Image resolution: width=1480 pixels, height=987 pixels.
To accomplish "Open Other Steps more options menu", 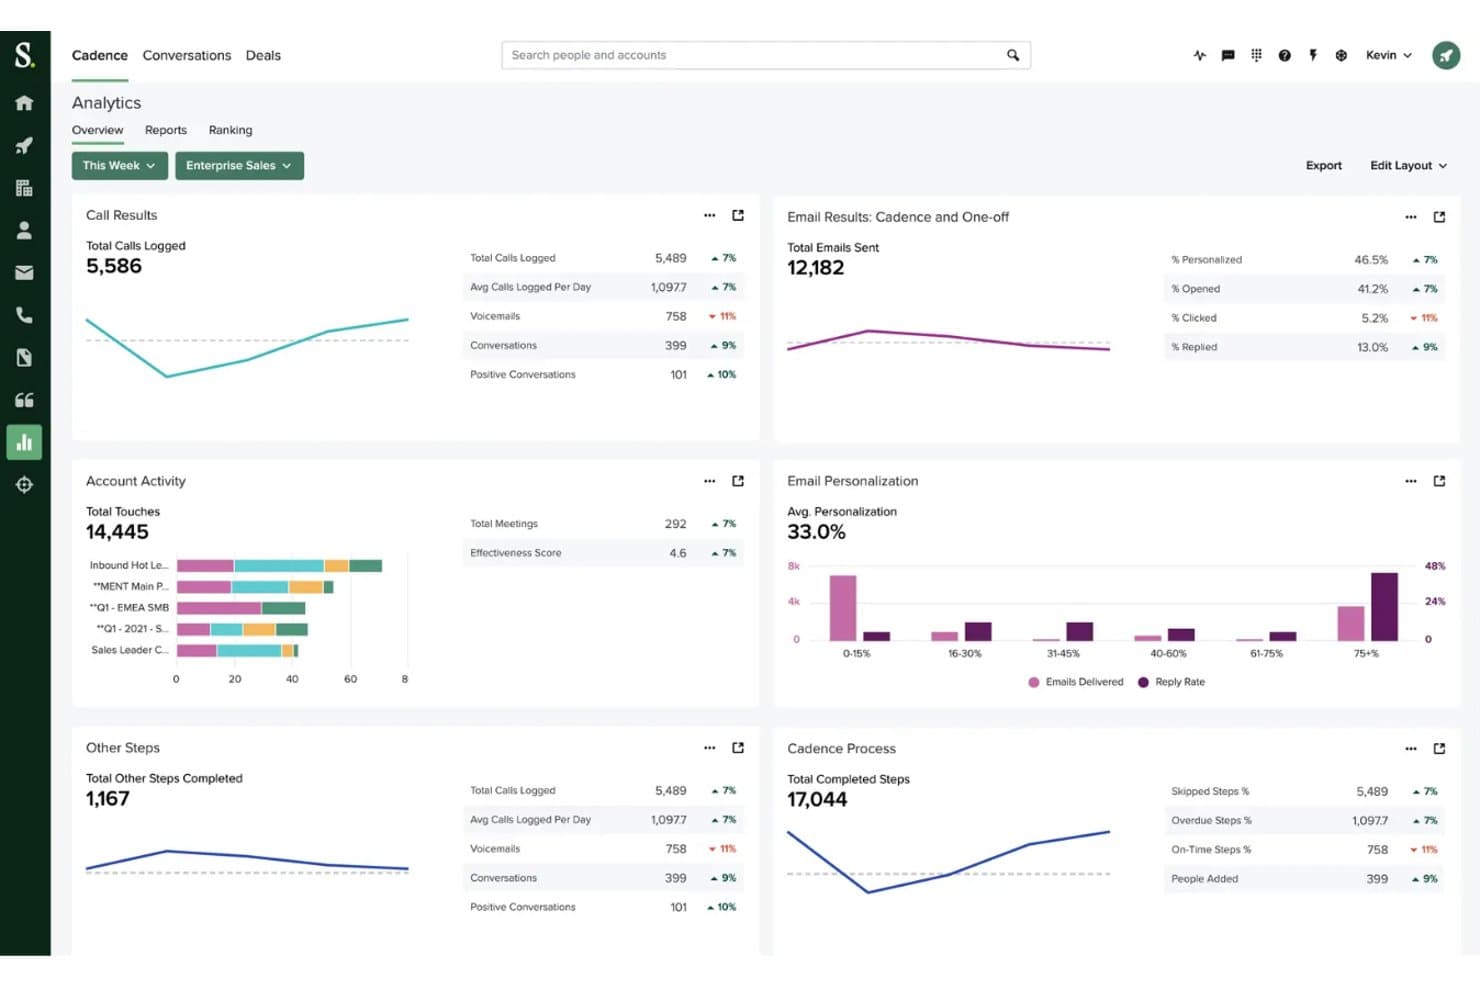I will (709, 747).
